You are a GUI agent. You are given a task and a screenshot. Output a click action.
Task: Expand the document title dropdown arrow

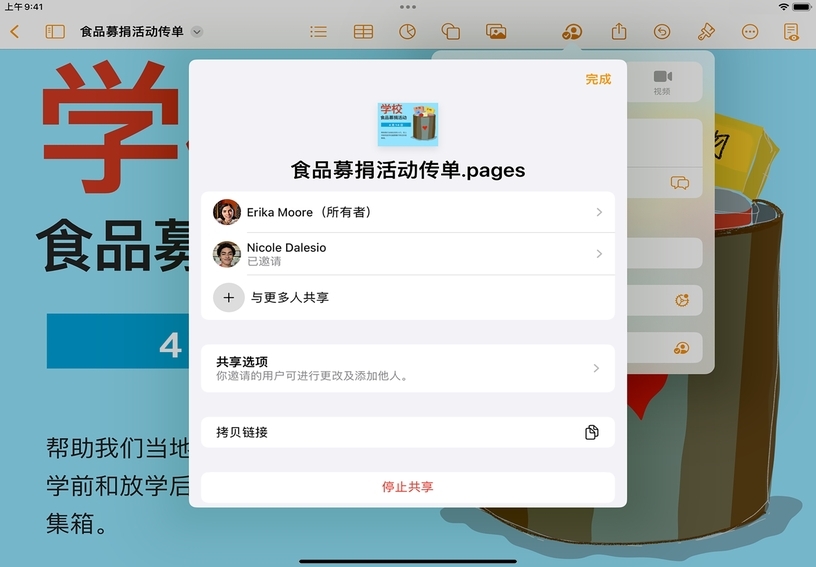pos(197,32)
